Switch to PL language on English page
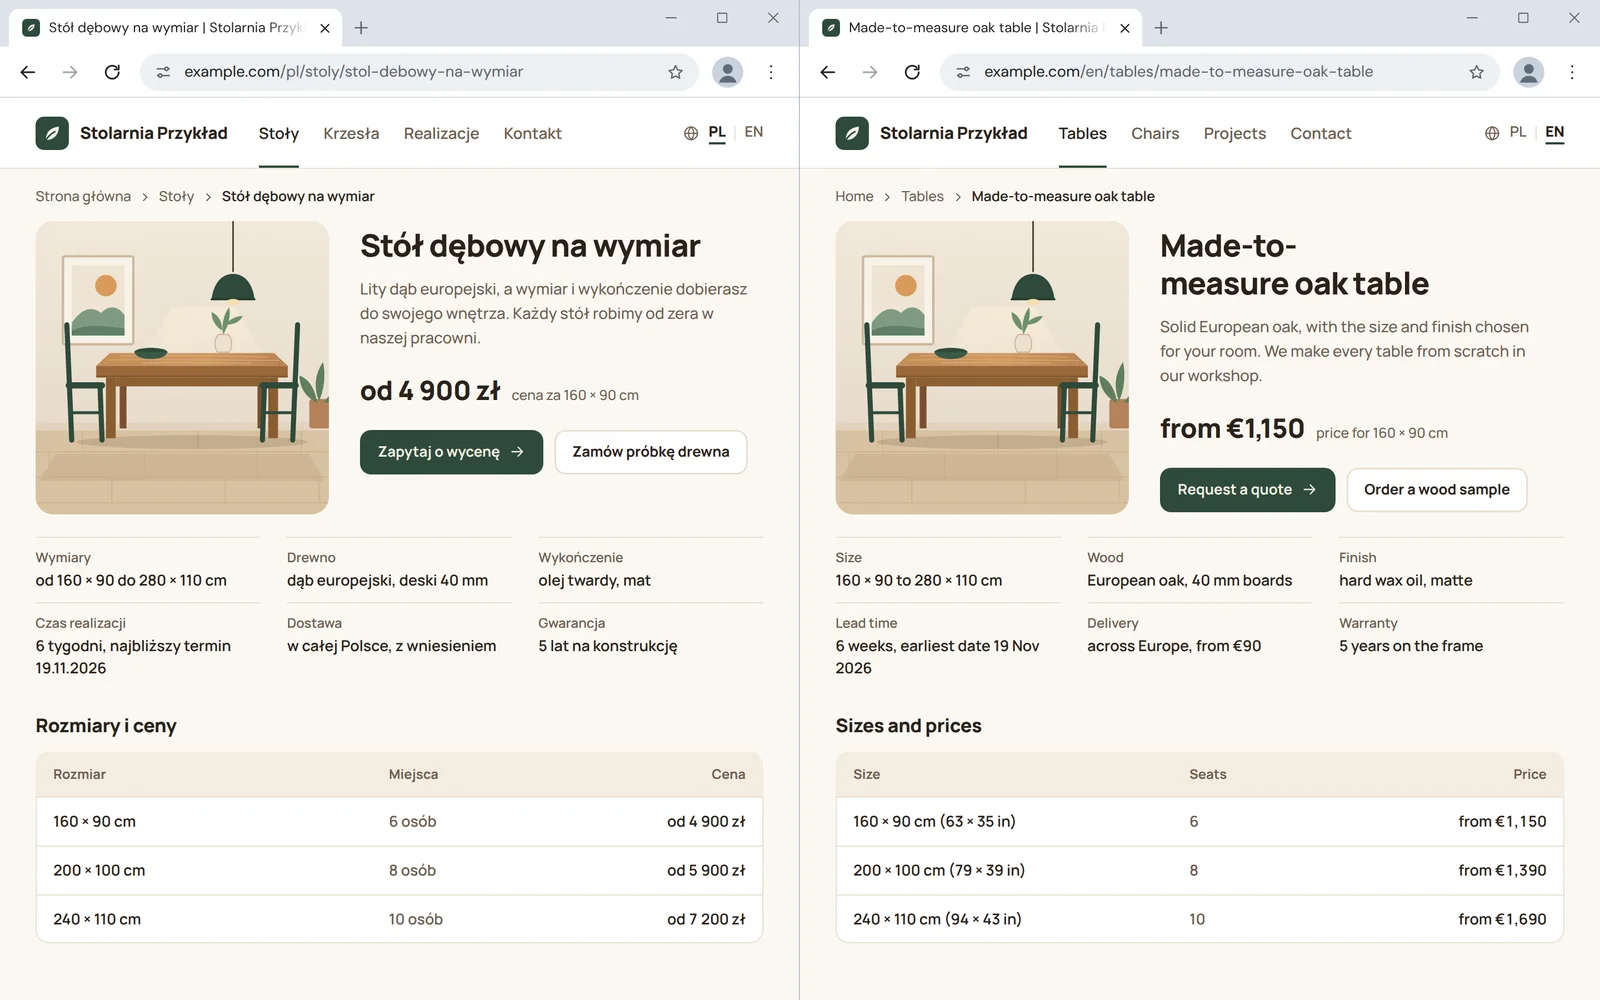The height and width of the screenshot is (1000, 1600). (x=1518, y=132)
